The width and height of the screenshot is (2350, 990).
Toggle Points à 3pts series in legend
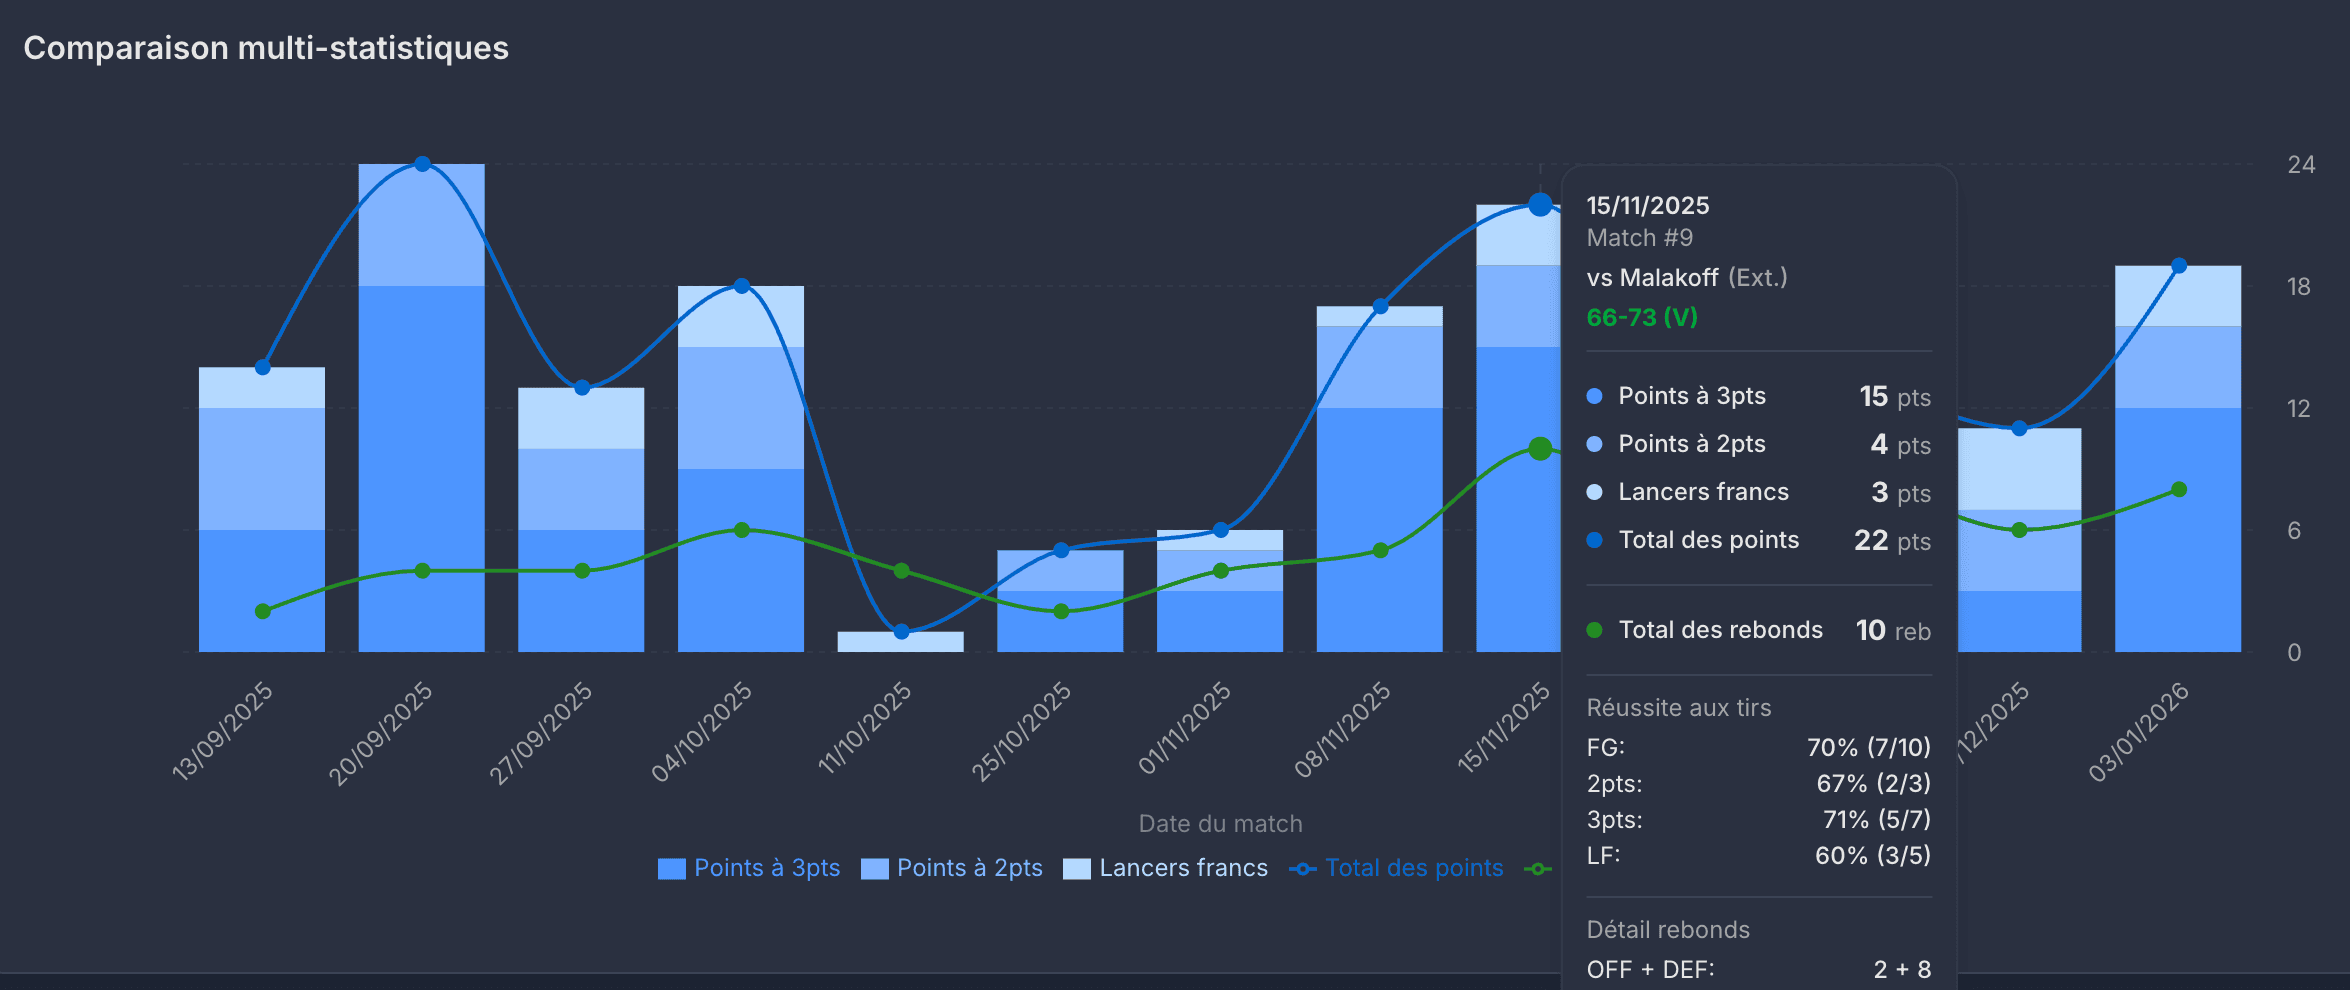(x=749, y=868)
